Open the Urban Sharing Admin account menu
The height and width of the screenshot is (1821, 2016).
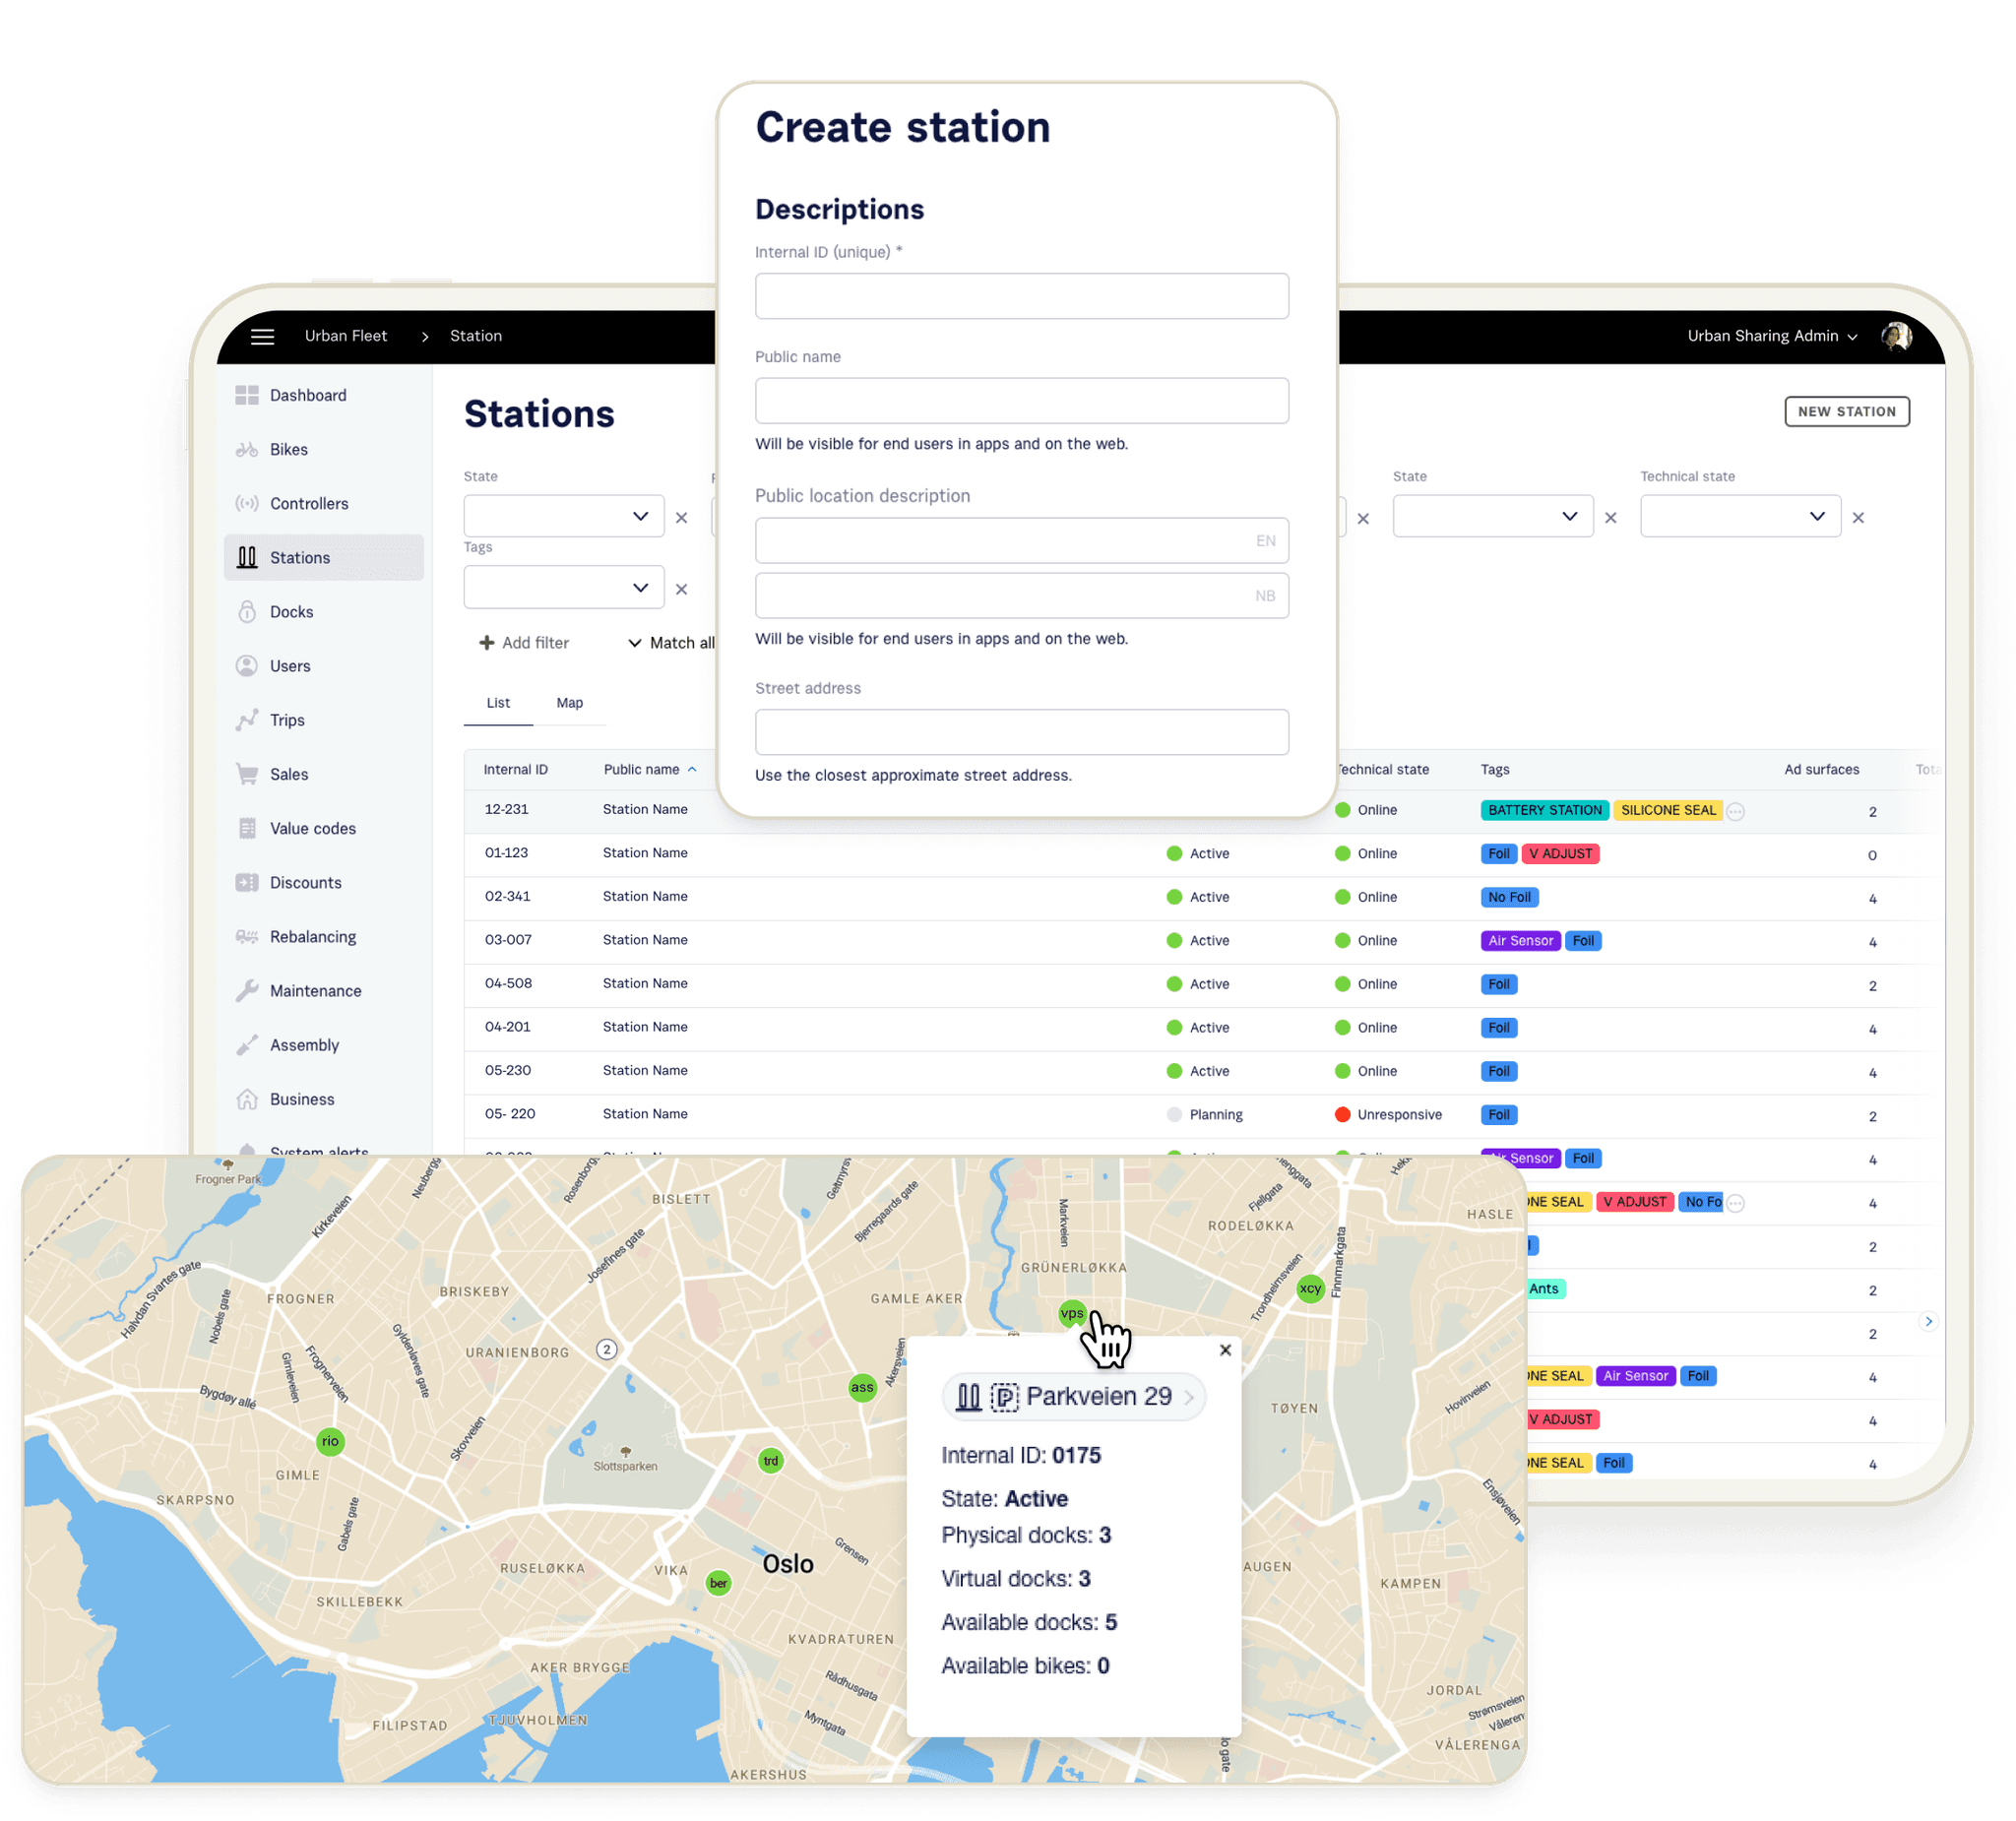coord(1771,336)
